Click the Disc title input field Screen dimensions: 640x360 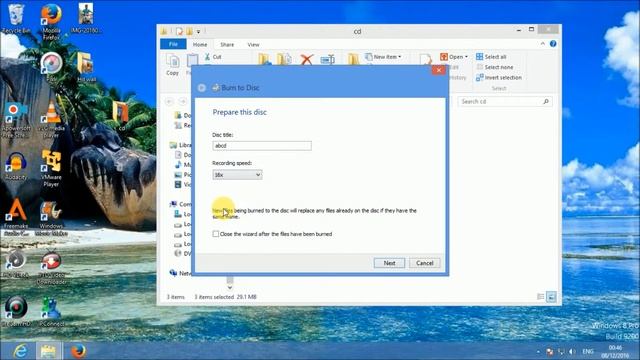click(262, 146)
